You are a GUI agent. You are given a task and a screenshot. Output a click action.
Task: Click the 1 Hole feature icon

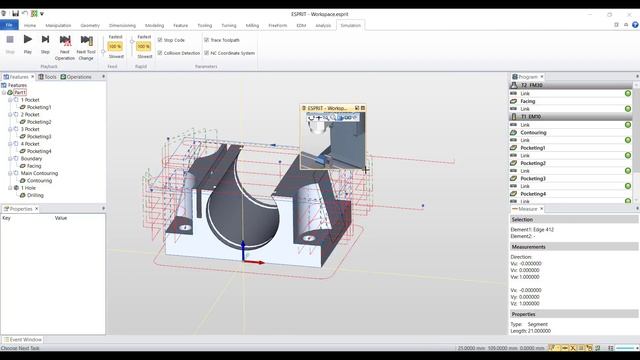(x=16, y=188)
